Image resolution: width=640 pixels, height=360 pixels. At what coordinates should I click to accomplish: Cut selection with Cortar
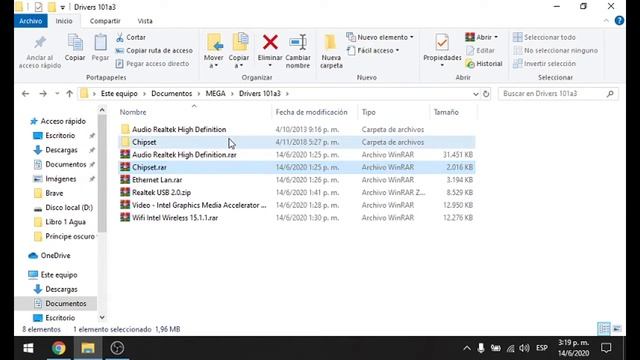tap(131, 37)
